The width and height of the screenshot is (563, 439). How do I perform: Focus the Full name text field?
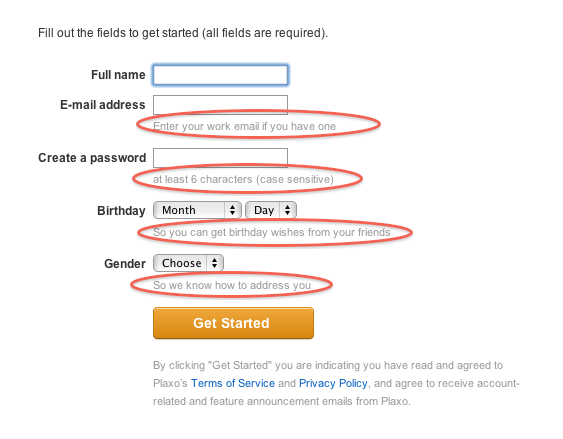[x=220, y=75]
